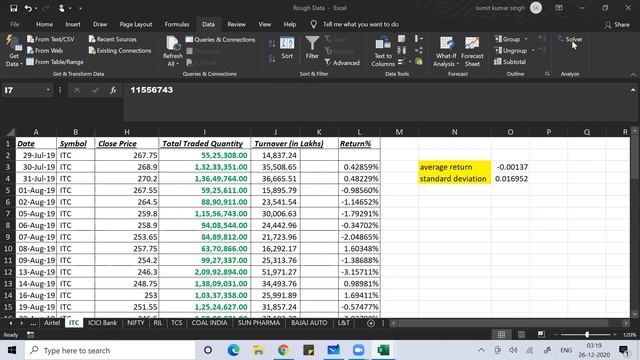The height and width of the screenshot is (360, 640).
Task: Click the Relationships icon
Action: (419, 50)
